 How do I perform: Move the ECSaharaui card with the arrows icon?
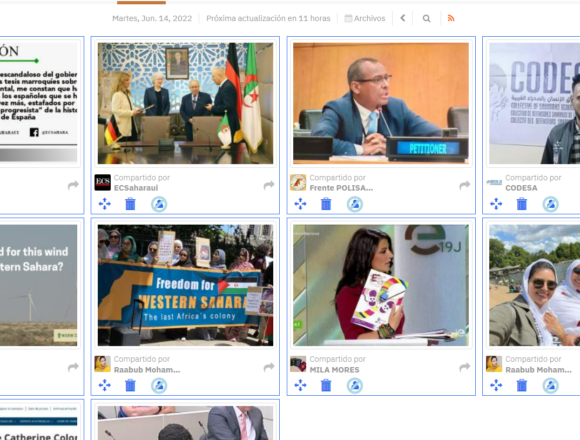coord(105,204)
